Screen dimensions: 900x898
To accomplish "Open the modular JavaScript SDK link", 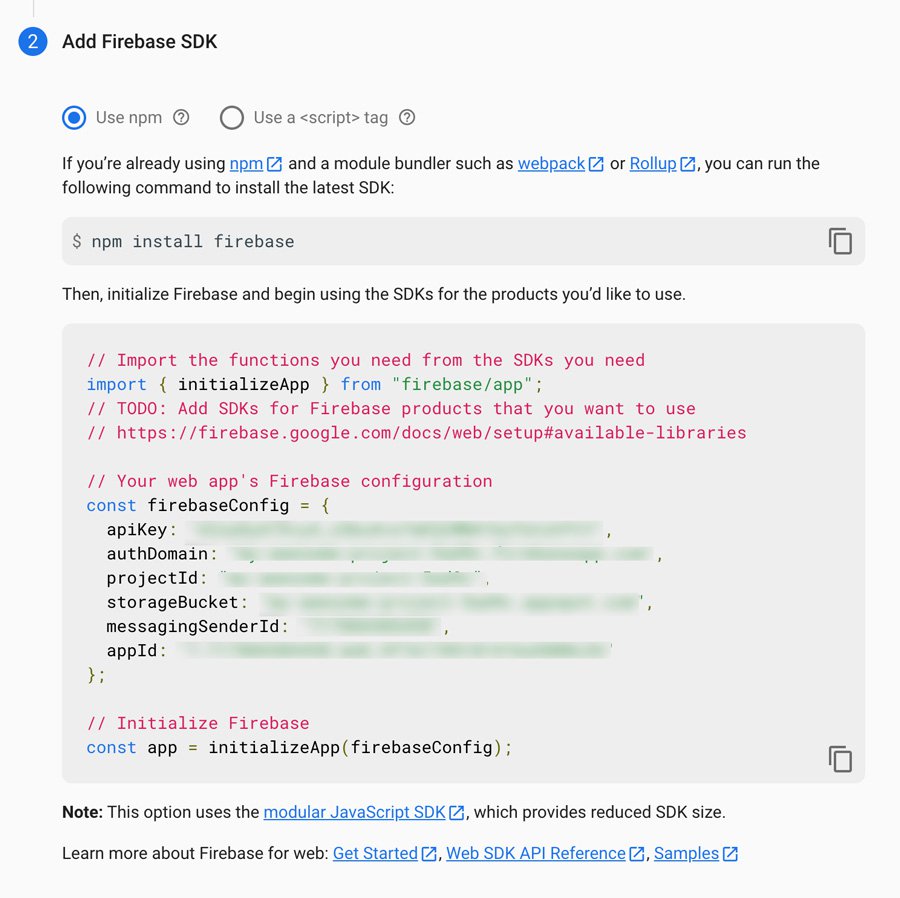I will [x=352, y=812].
